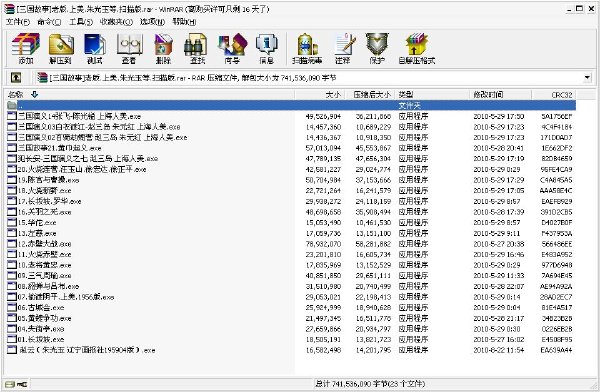
Task: Click the 文件夹 type cell in the '..' row
Action: [x=409, y=105]
